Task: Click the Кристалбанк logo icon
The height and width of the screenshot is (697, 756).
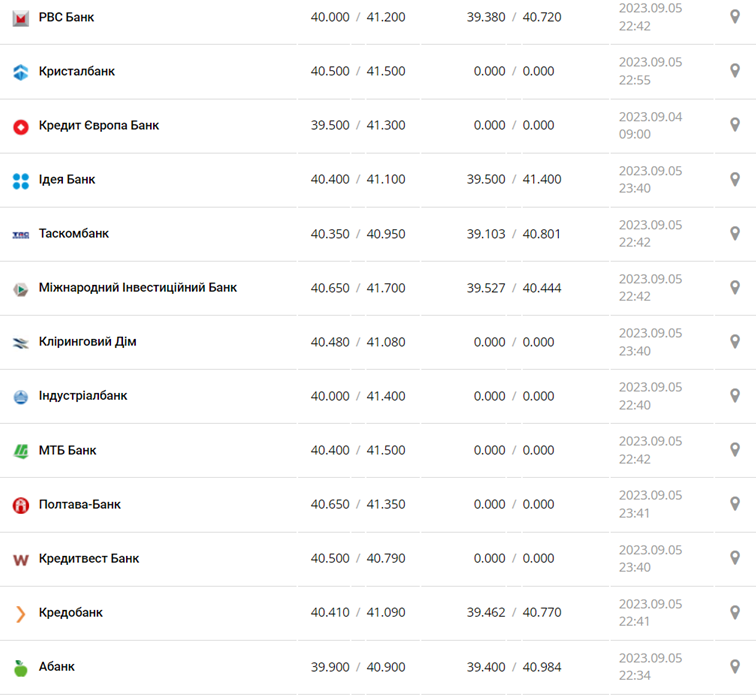Action: (20, 72)
